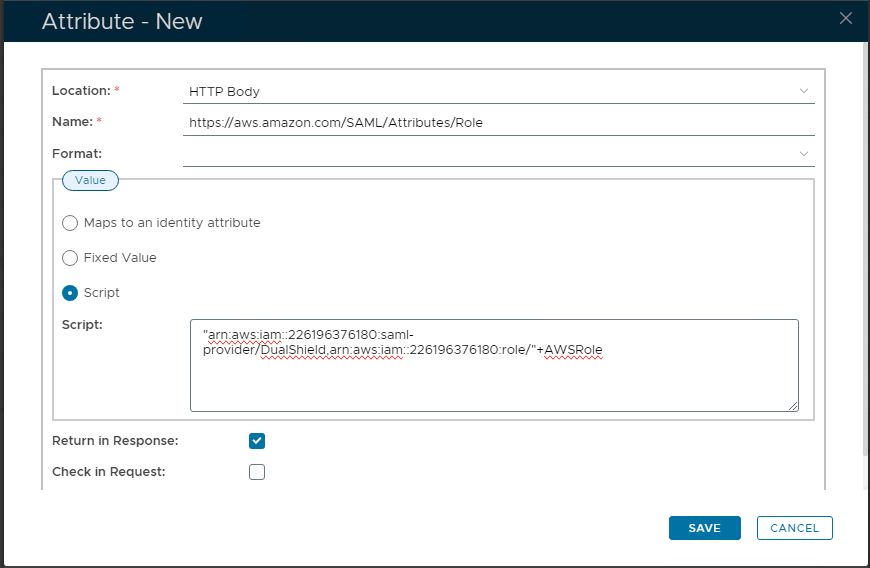This screenshot has height=568, width=870.
Task: Click the Format label text
Action: [77, 154]
